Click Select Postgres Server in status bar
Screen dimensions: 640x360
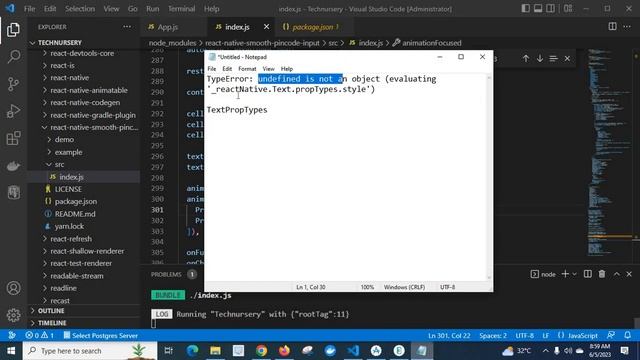[100, 336]
